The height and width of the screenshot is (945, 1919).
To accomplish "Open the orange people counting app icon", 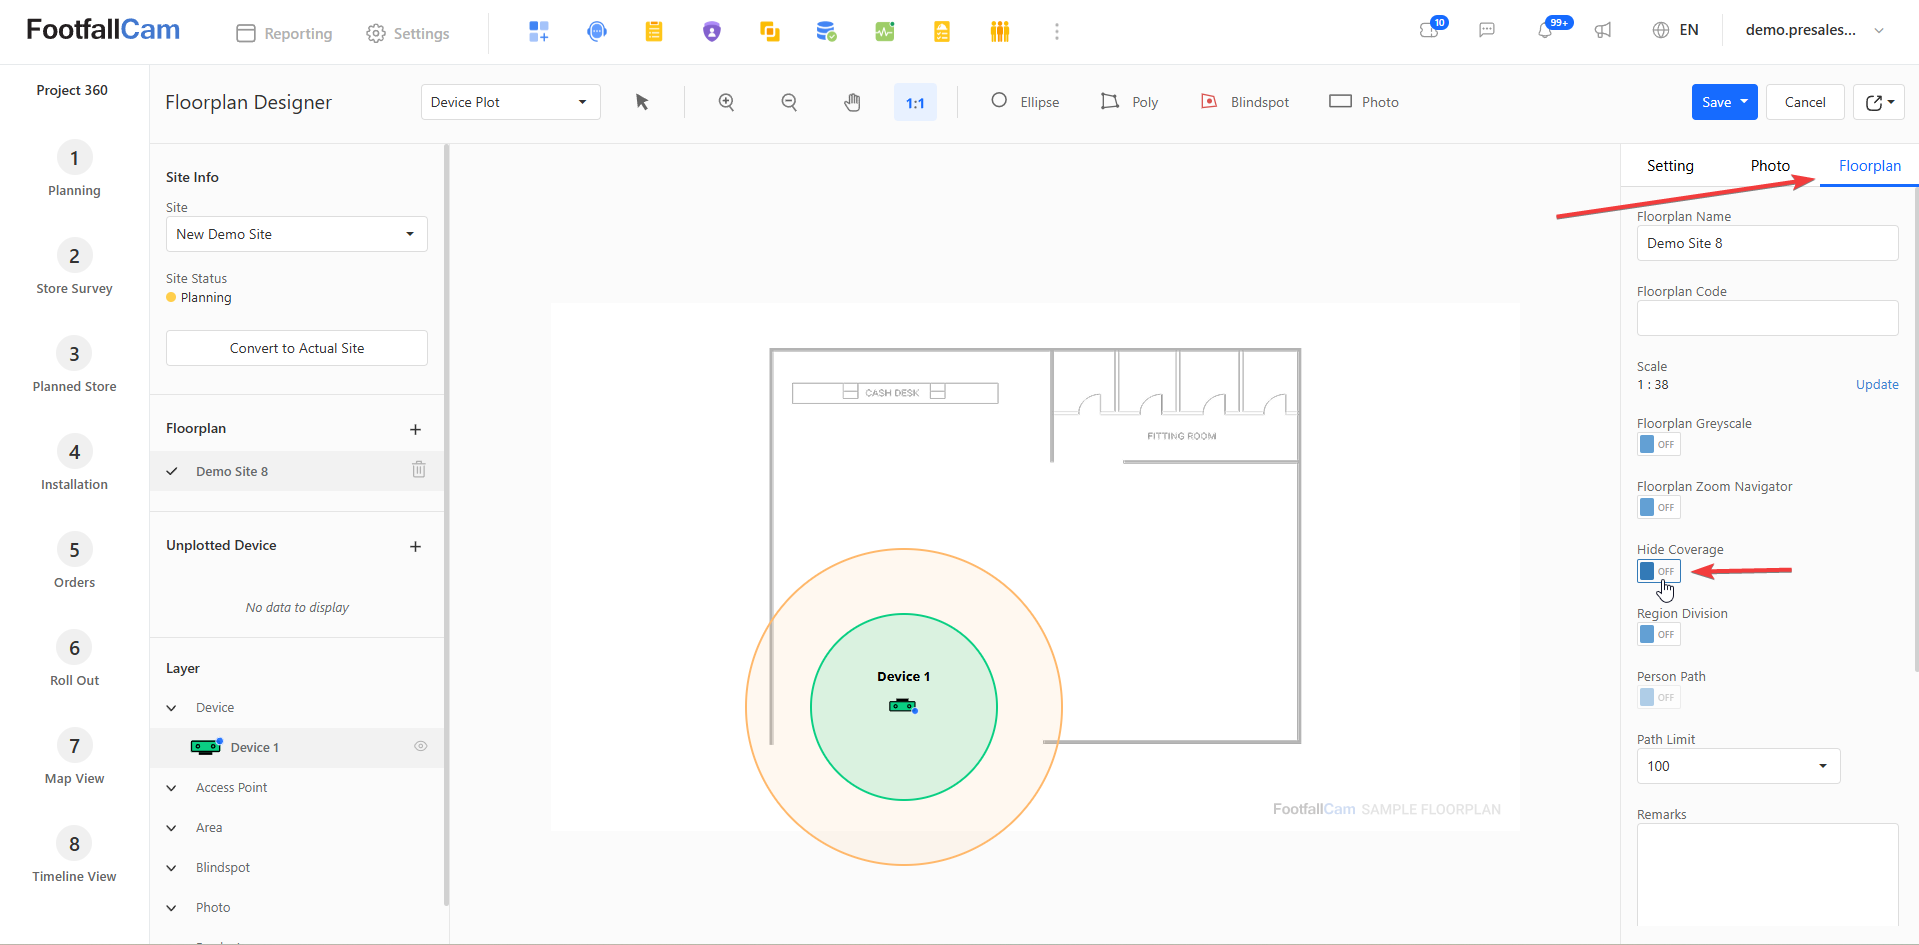I will coord(999,32).
